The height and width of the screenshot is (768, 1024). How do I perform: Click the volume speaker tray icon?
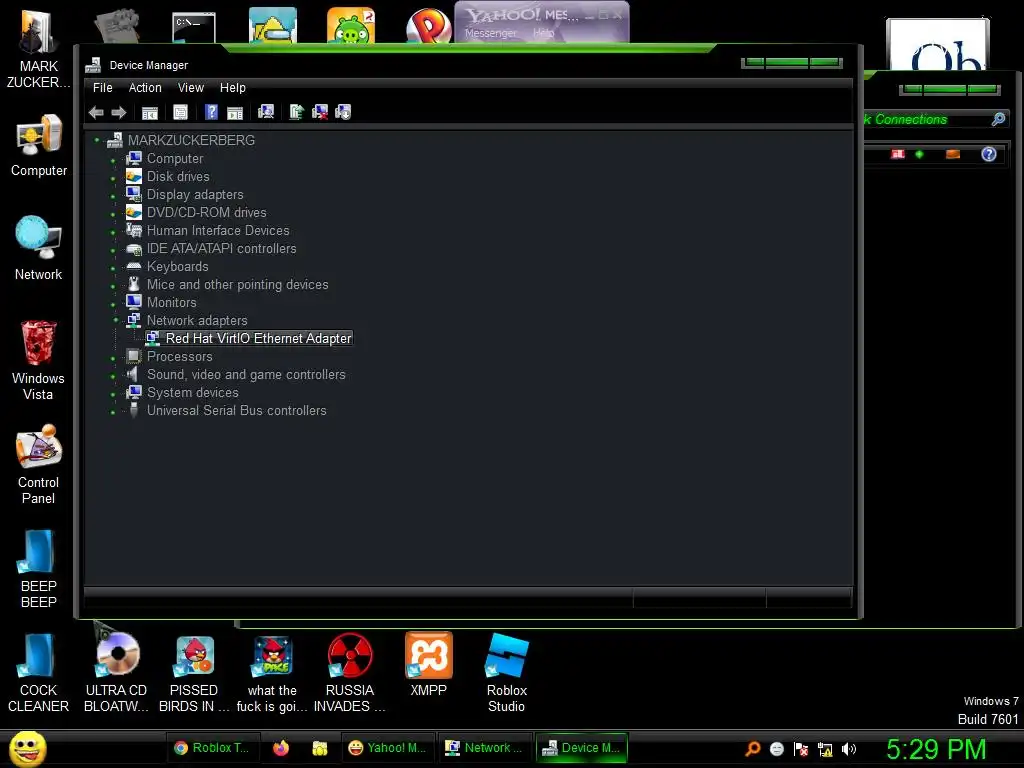coord(849,749)
